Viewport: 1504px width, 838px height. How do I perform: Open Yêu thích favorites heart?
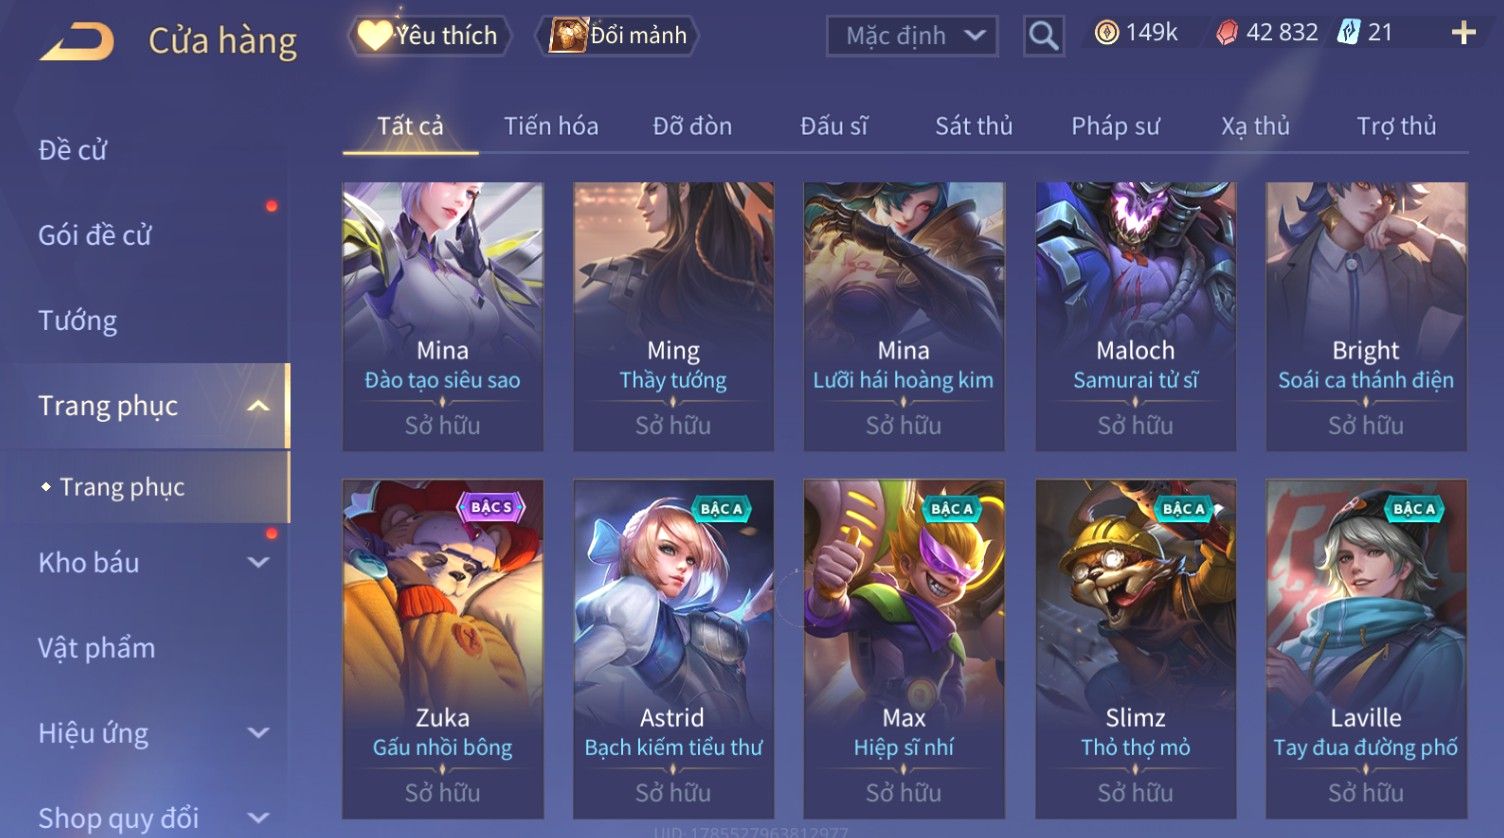[374, 35]
